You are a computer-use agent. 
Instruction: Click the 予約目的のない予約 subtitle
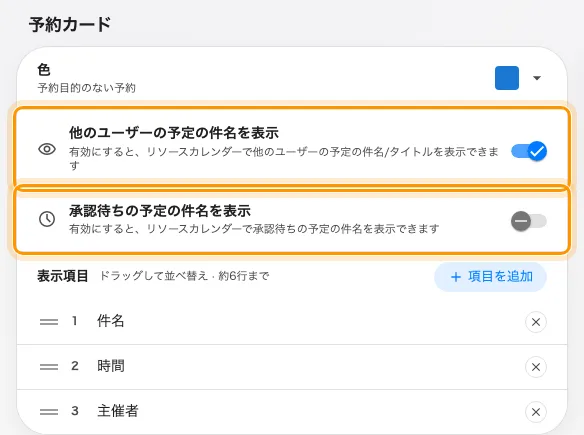click(x=86, y=88)
